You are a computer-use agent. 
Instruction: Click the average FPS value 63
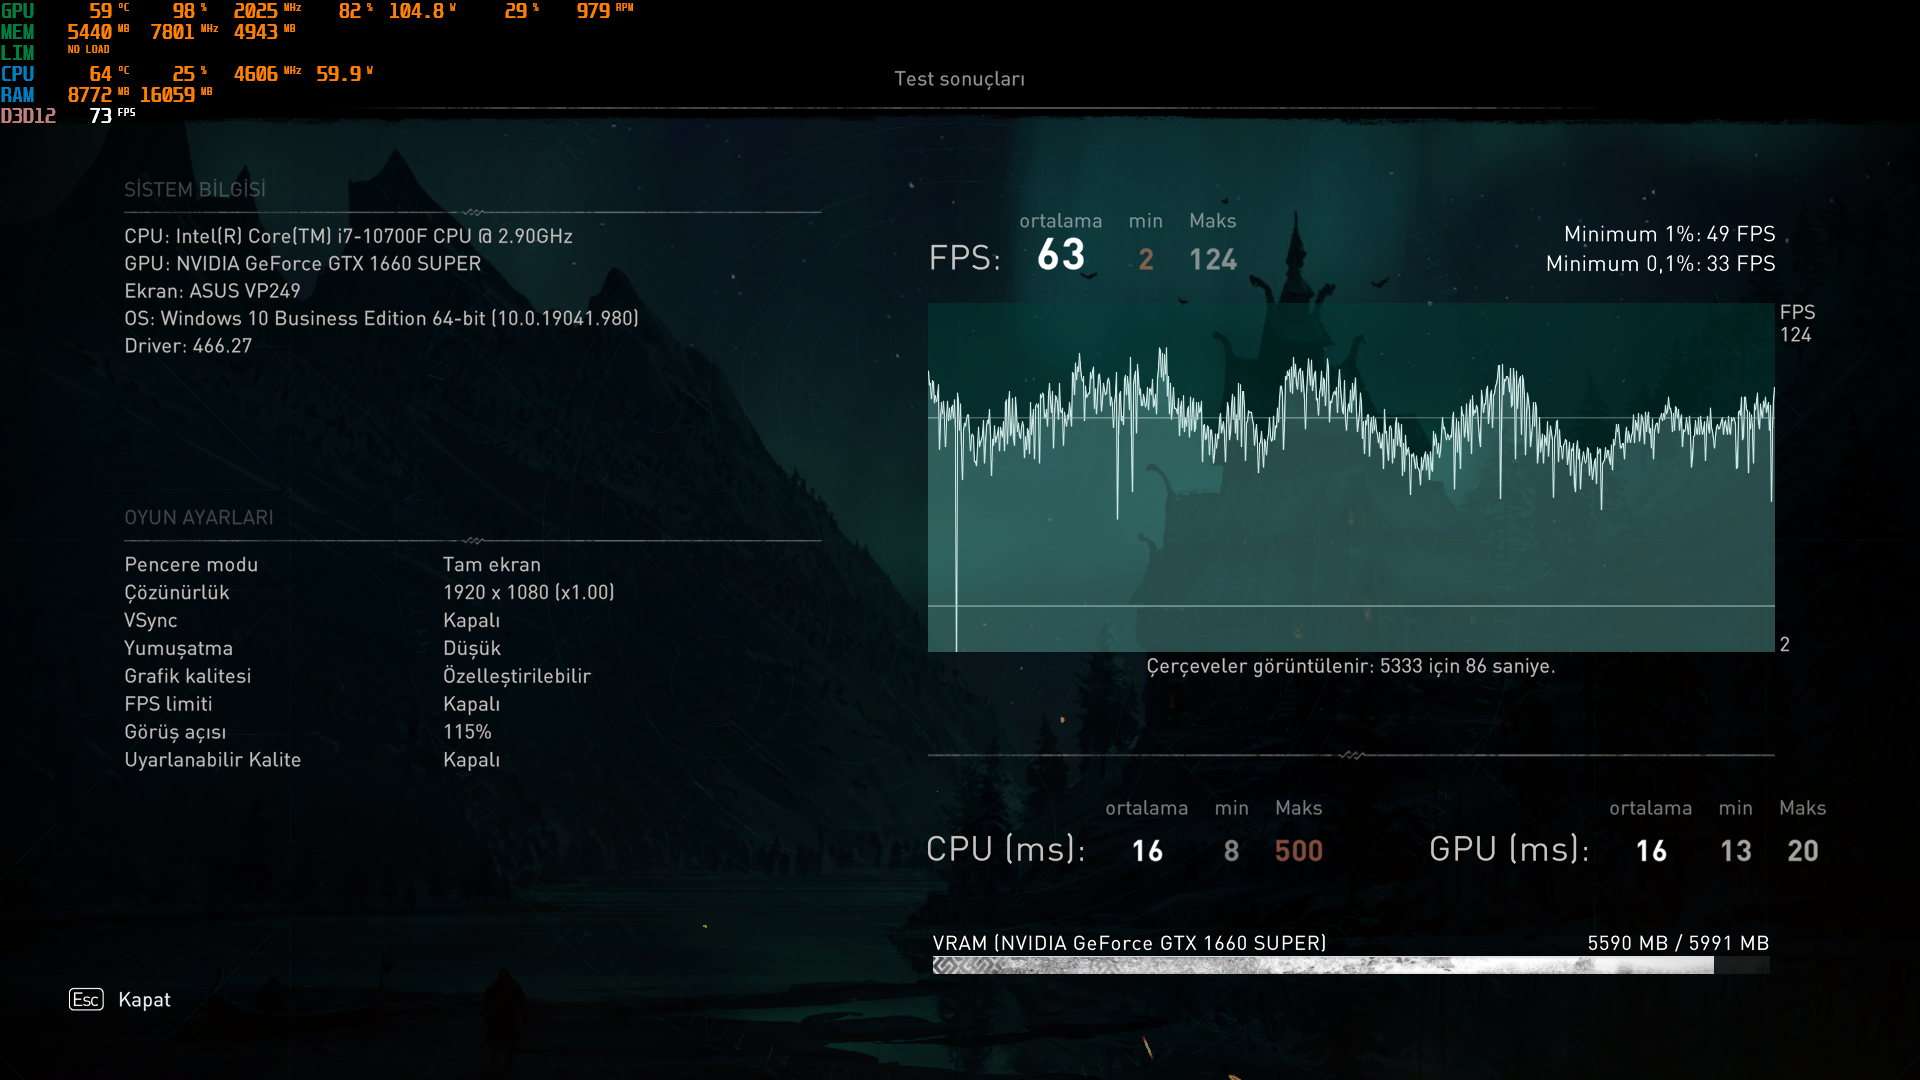click(1061, 255)
